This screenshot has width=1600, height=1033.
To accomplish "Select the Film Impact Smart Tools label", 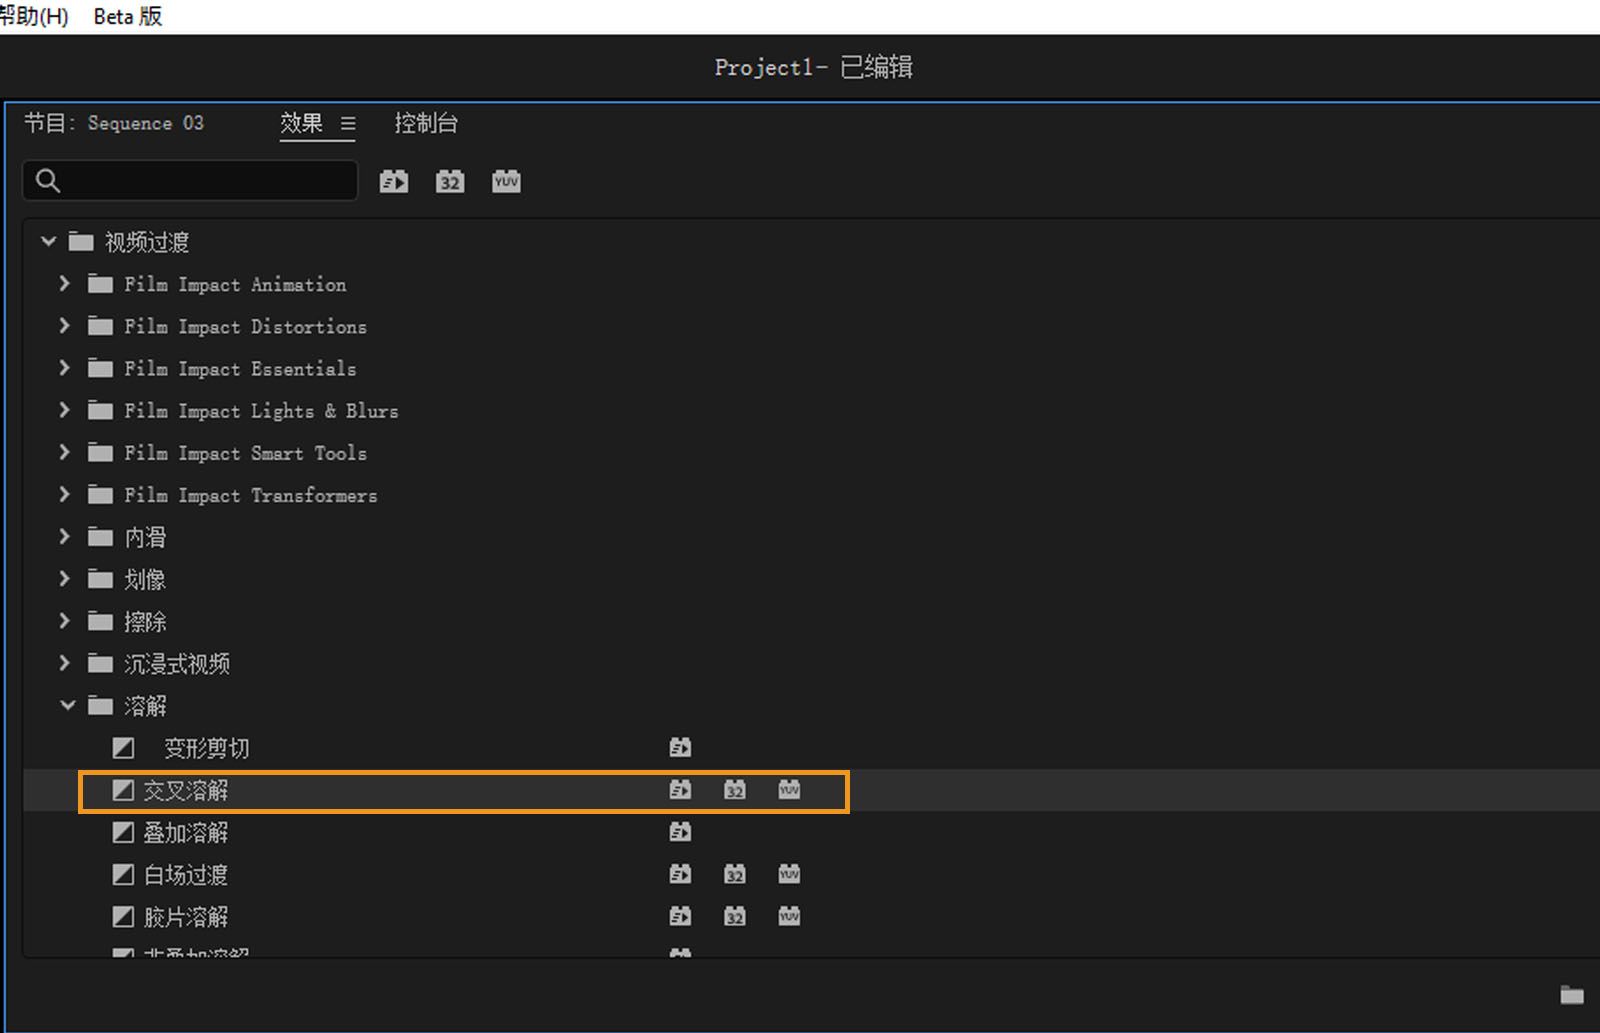I will pos(245,453).
